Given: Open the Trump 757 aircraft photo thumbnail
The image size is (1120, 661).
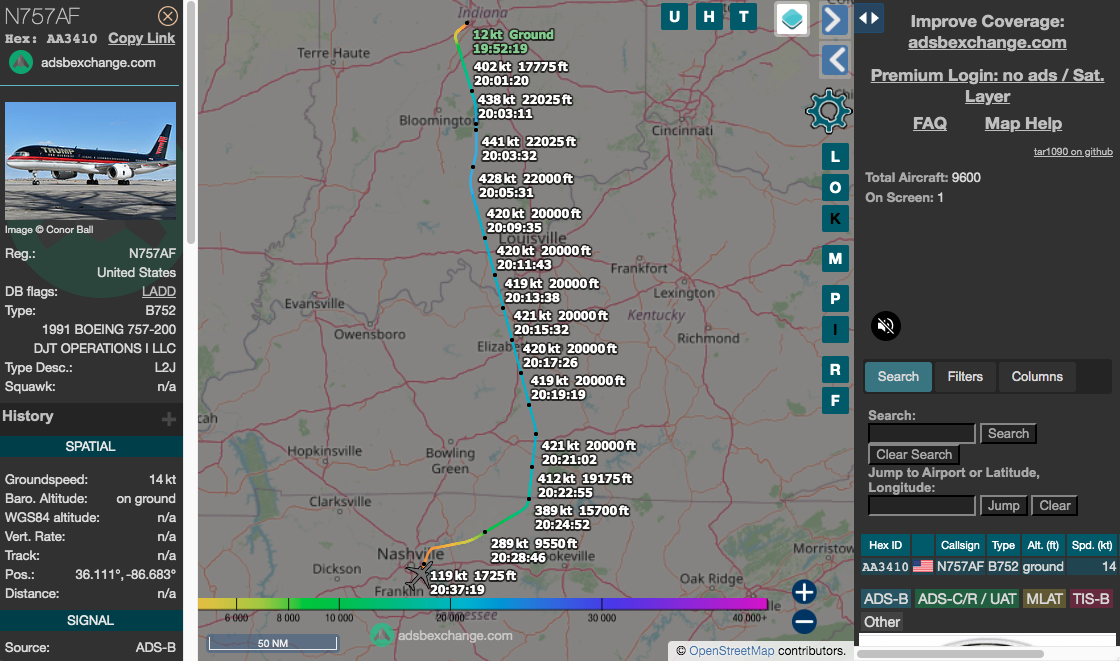Looking at the screenshot, I should [x=90, y=161].
